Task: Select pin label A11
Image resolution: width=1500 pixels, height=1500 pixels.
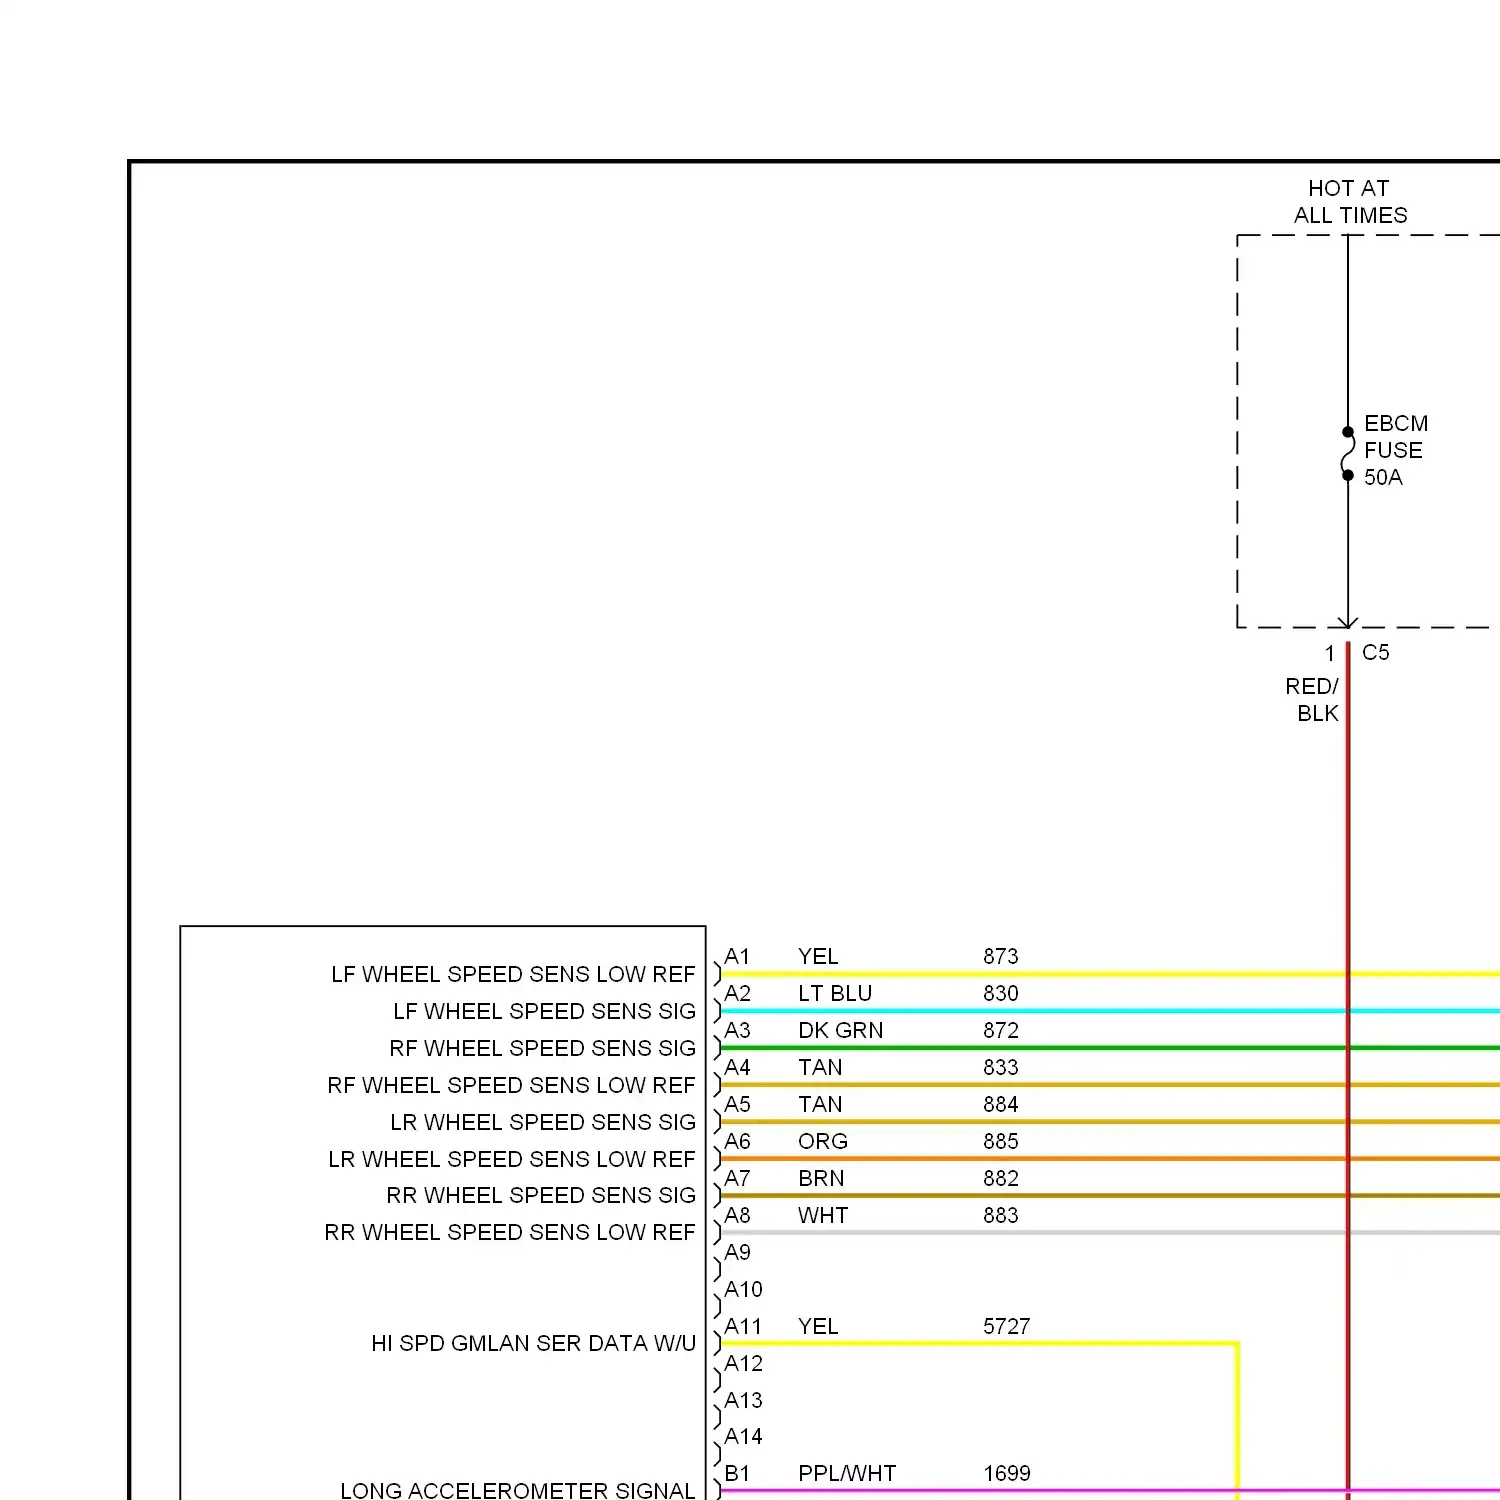Action: [743, 1326]
